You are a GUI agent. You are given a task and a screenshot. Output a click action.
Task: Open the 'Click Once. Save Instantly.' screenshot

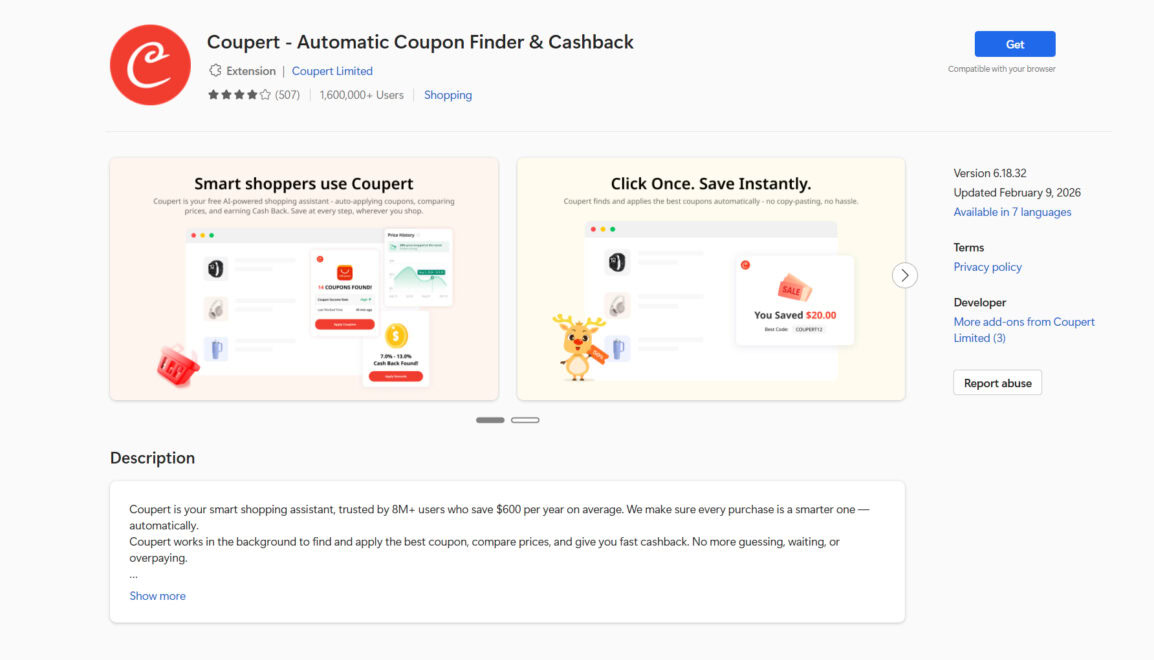pos(710,278)
